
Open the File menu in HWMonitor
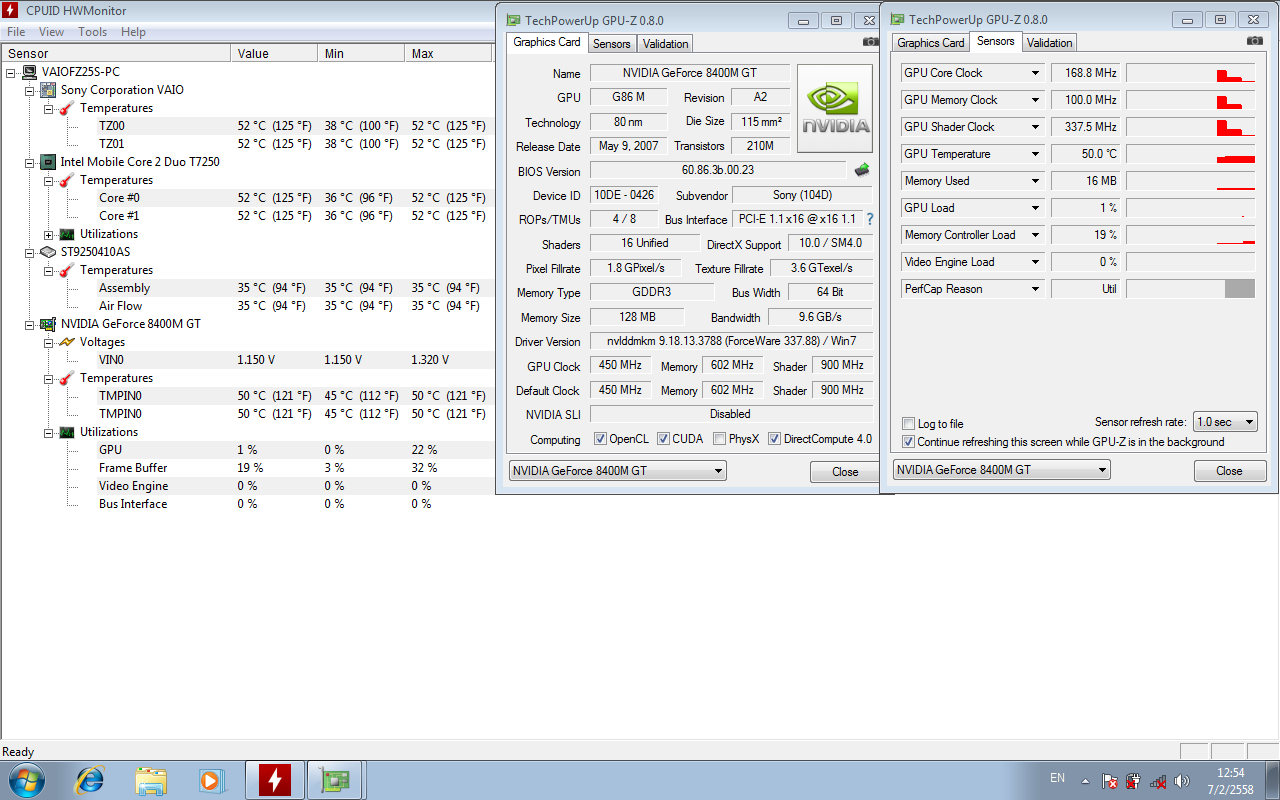point(16,32)
